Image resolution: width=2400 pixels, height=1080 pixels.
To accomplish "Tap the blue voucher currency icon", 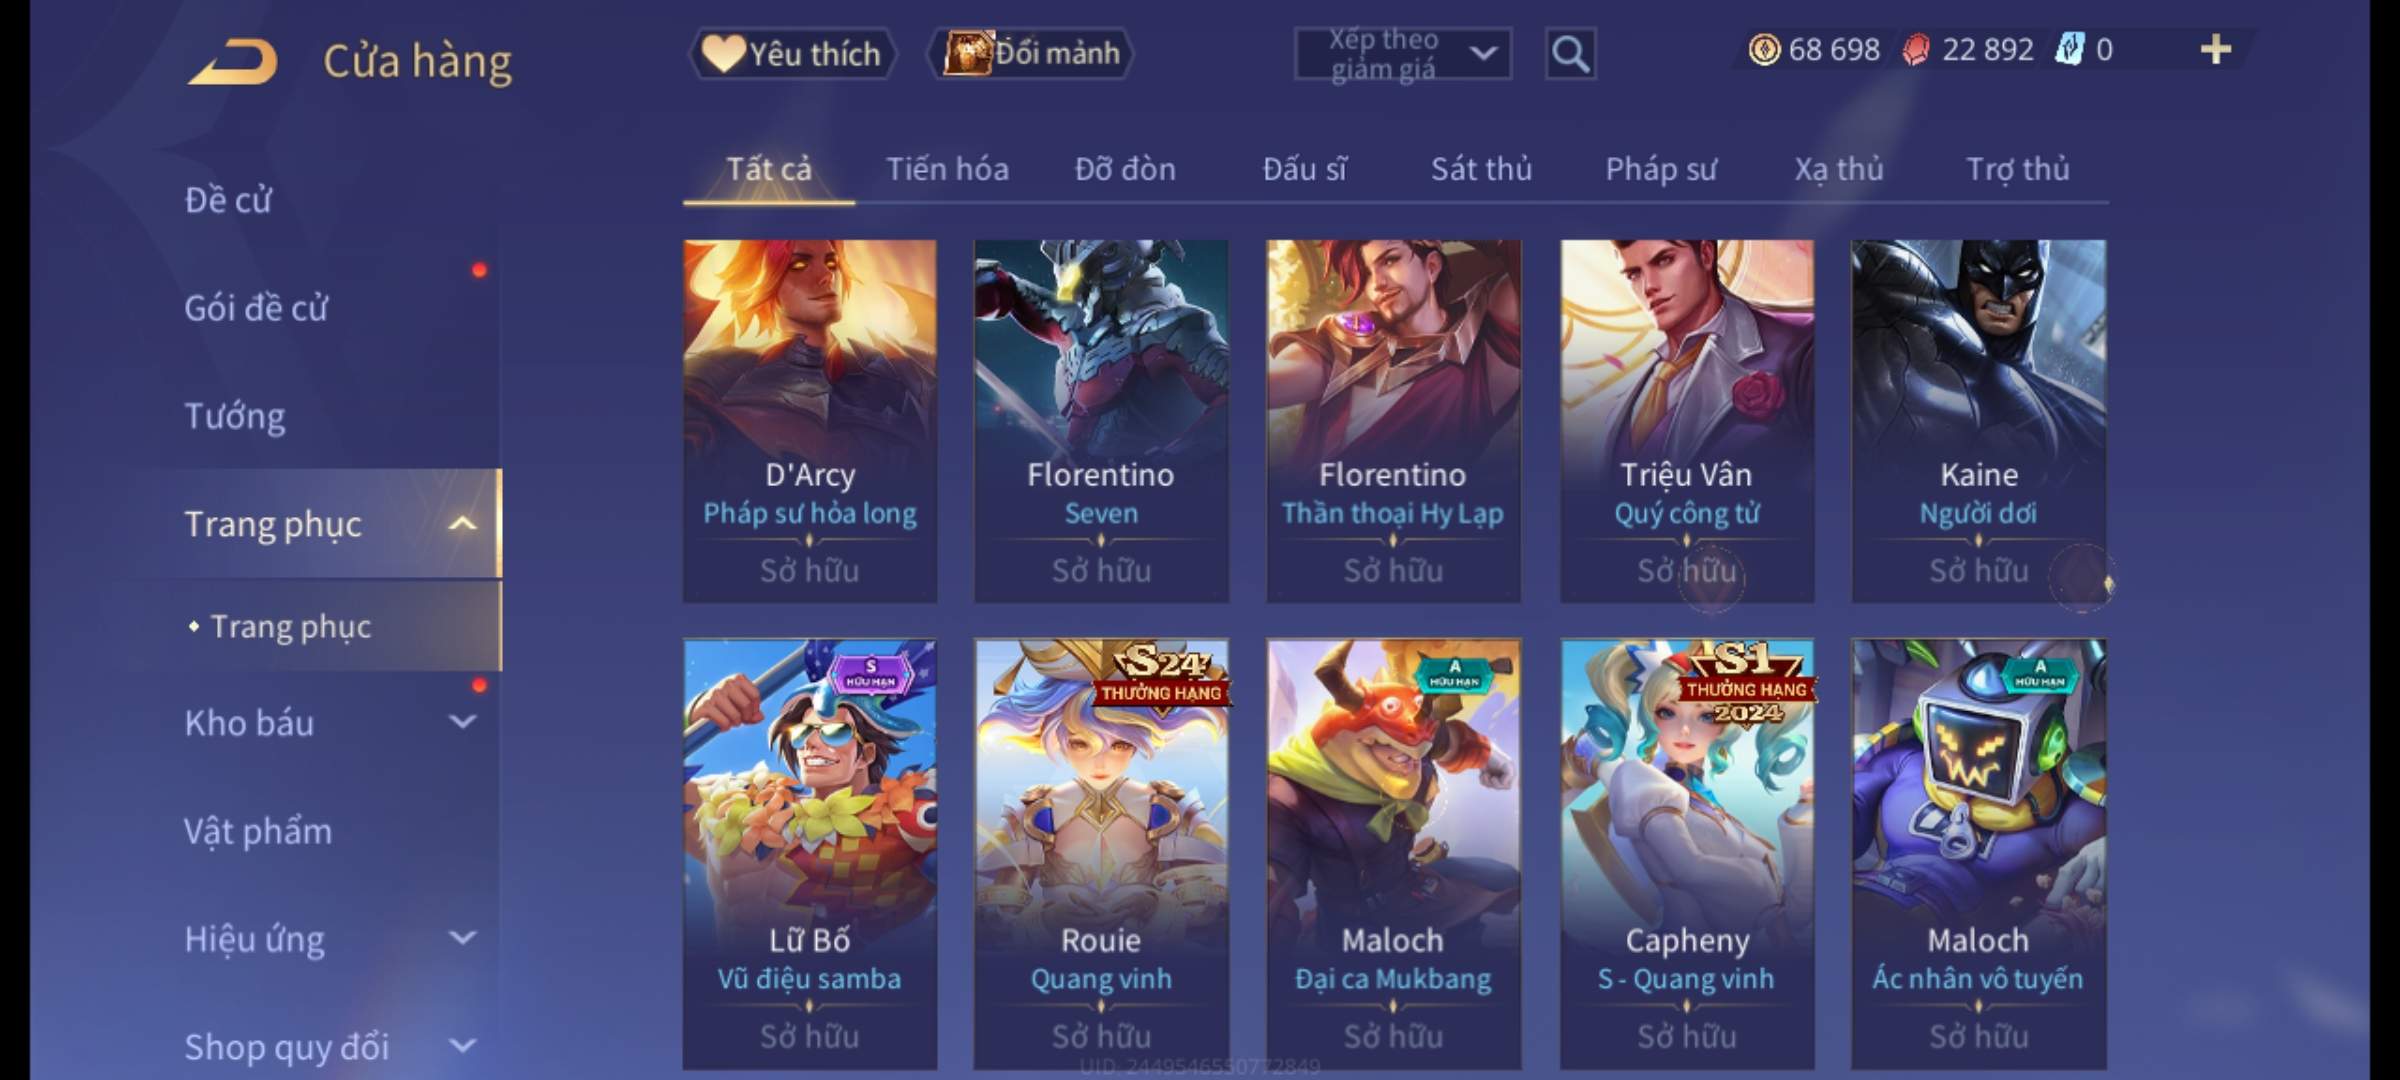I will point(2069,49).
